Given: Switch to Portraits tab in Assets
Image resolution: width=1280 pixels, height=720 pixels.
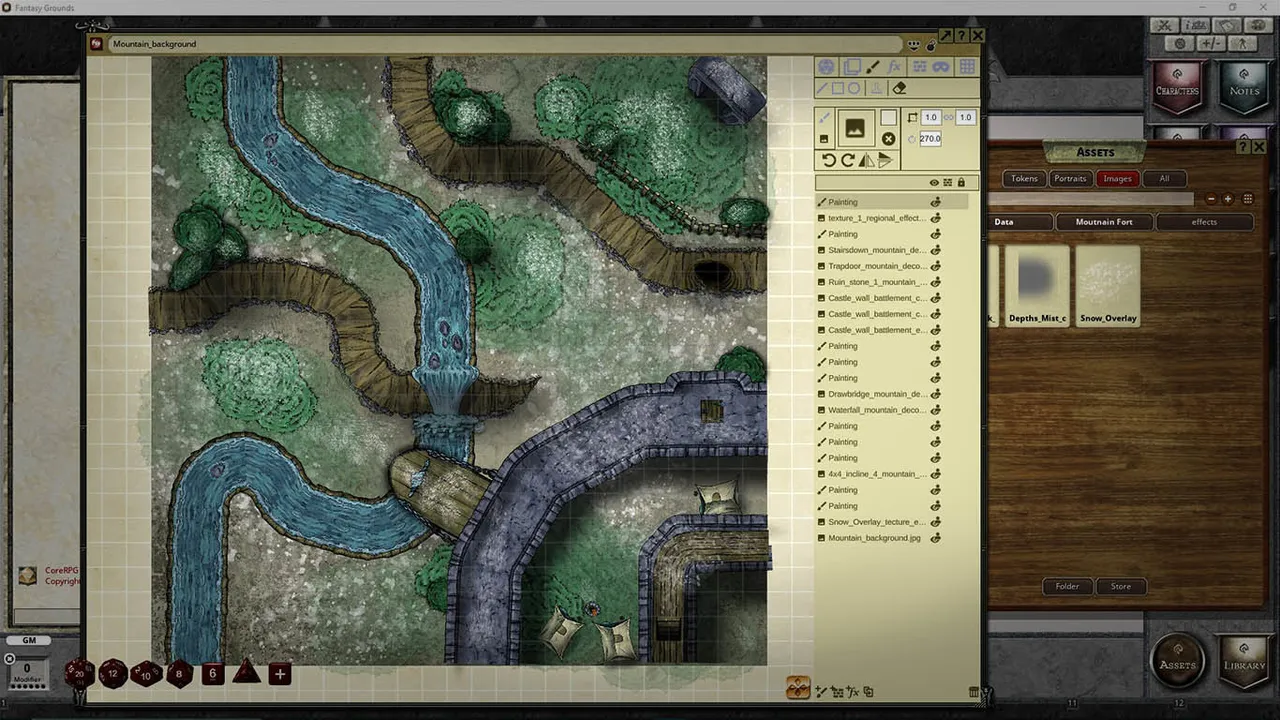Looking at the screenshot, I should click(x=1070, y=179).
